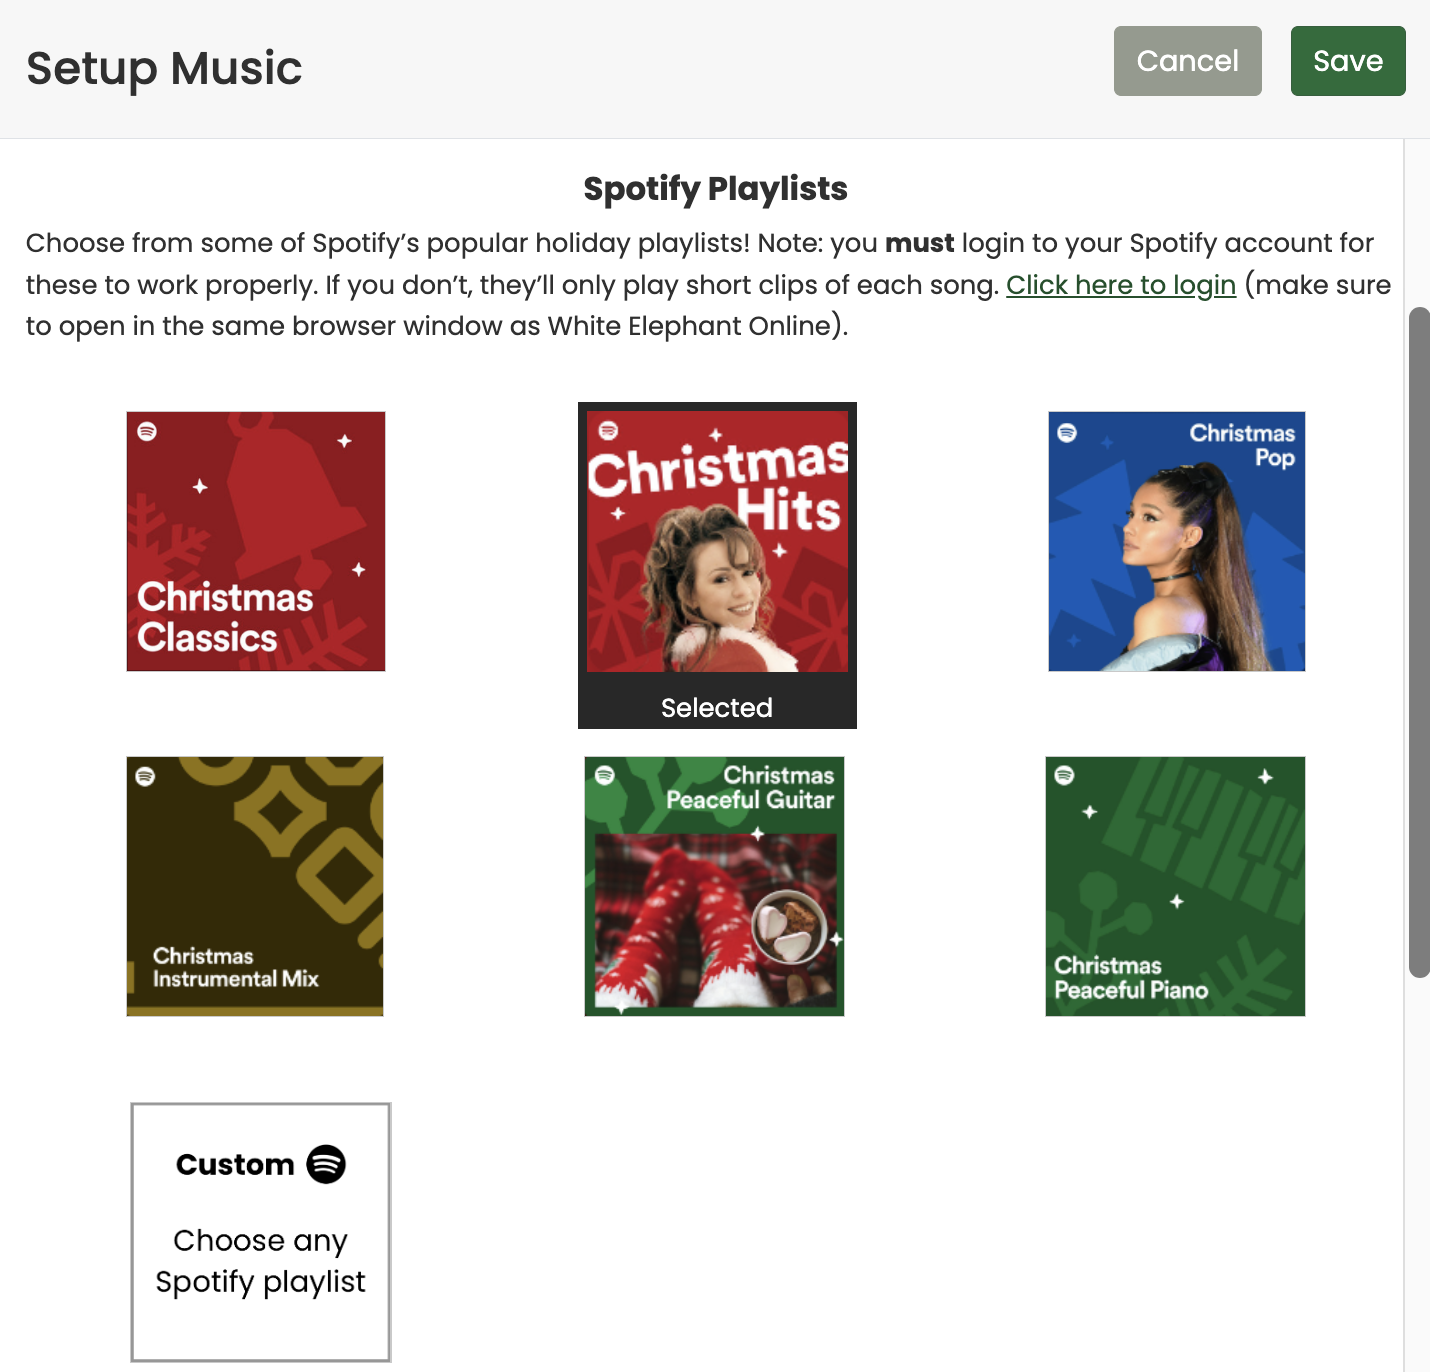1430x1372 pixels.
Task: Select the Christmas Instrumental Mix playlist
Action: [255, 886]
